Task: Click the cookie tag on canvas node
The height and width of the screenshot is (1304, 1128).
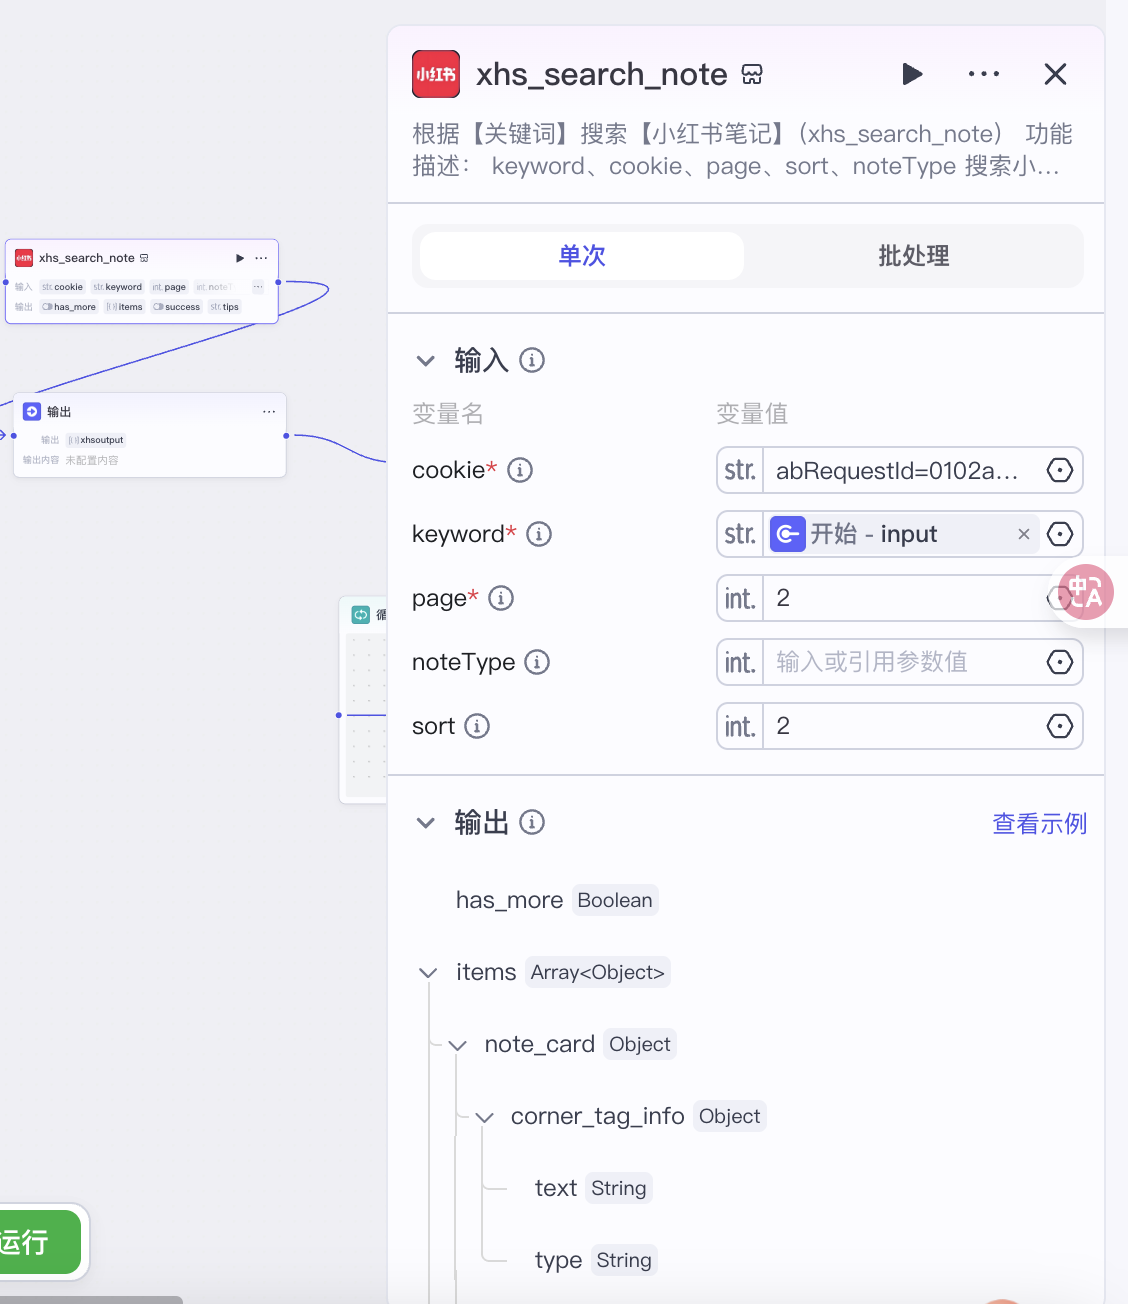Action: pyautogui.click(x=62, y=287)
